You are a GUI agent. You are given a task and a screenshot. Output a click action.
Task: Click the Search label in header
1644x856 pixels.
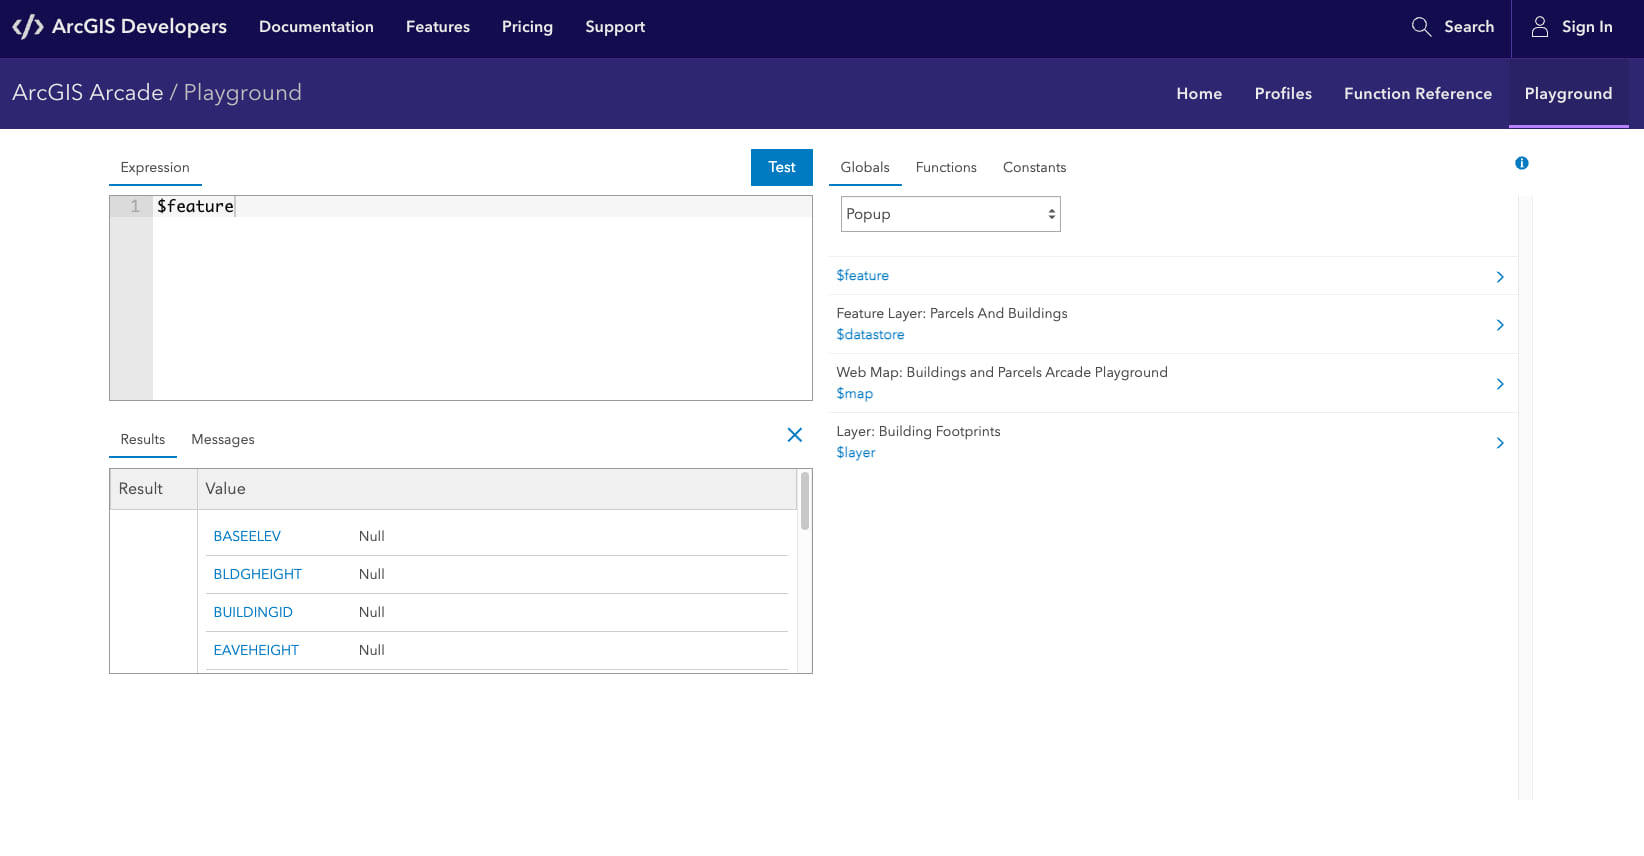pos(1469,27)
